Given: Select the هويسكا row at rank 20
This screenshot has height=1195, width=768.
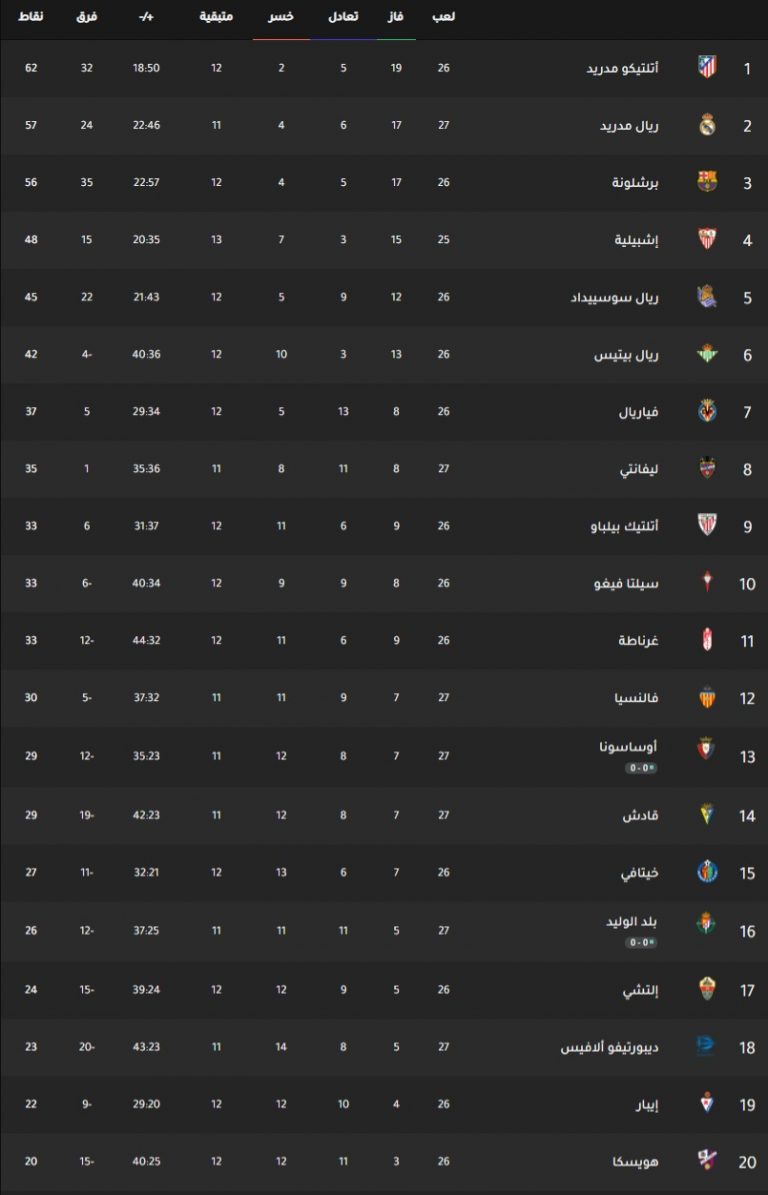Looking at the screenshot, I should [384, 1161].
